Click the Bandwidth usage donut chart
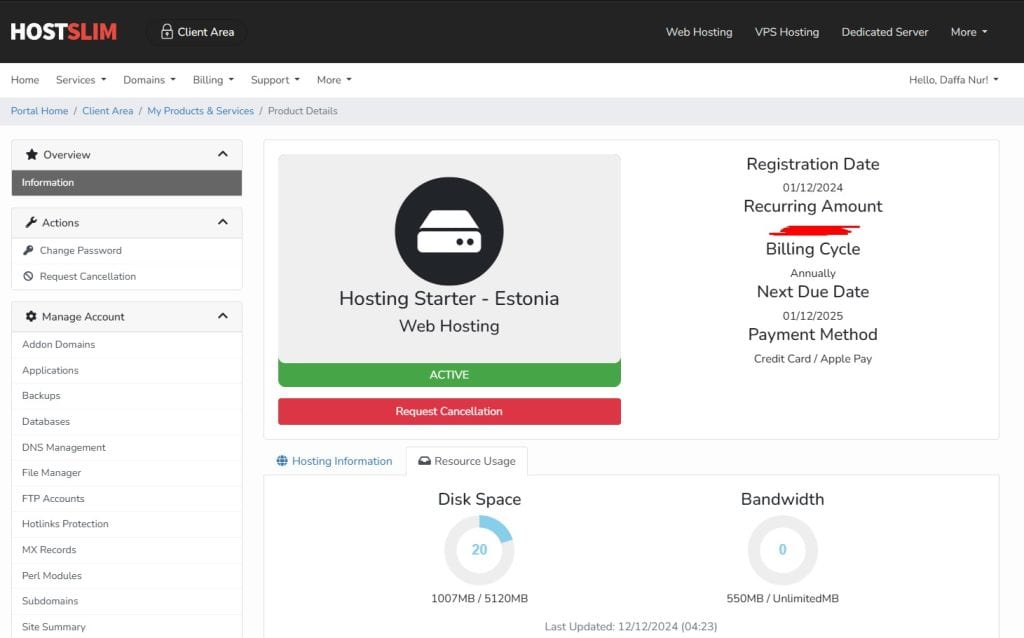This screenshot has height=638, width=1024. click(782, 550)
